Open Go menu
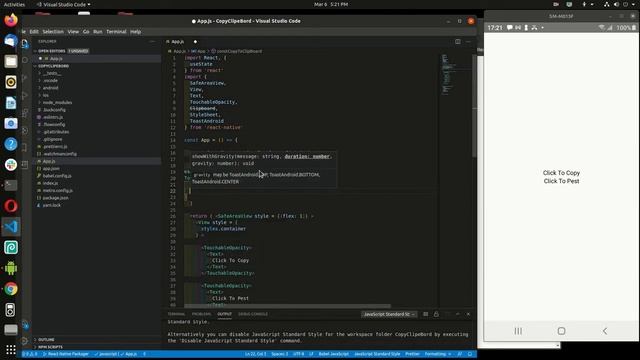The height and width of the screenshot is (360, 640). [x=86, y=32]
